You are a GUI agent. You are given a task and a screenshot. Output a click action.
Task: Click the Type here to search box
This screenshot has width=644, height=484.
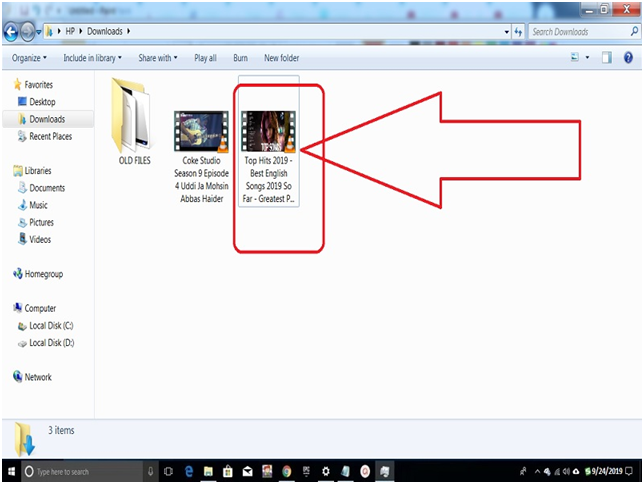pos(82,471)
